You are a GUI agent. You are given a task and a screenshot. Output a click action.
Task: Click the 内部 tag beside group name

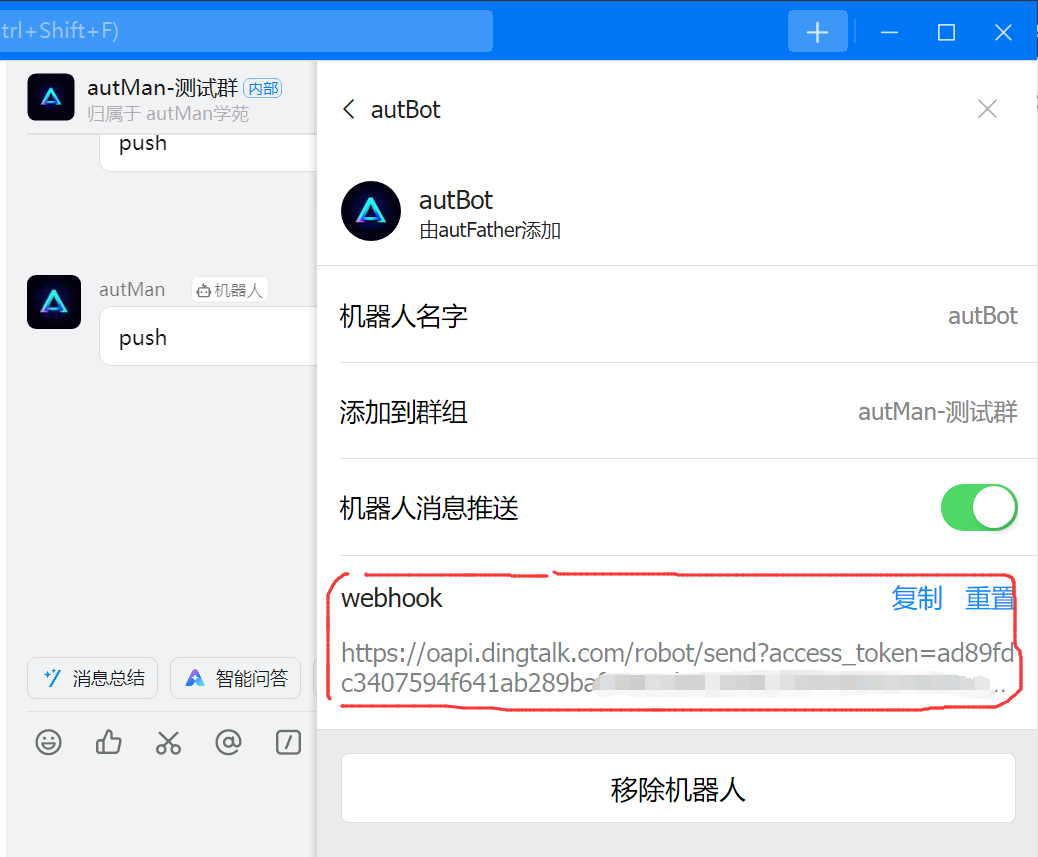(263, 88)
